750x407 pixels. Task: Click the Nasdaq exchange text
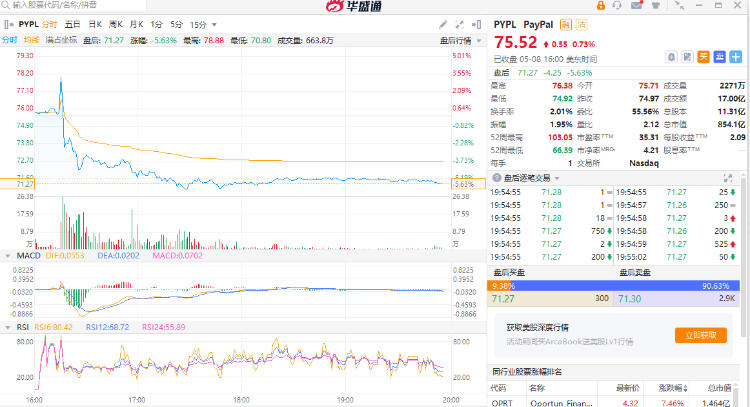click(x=644, y=163)
